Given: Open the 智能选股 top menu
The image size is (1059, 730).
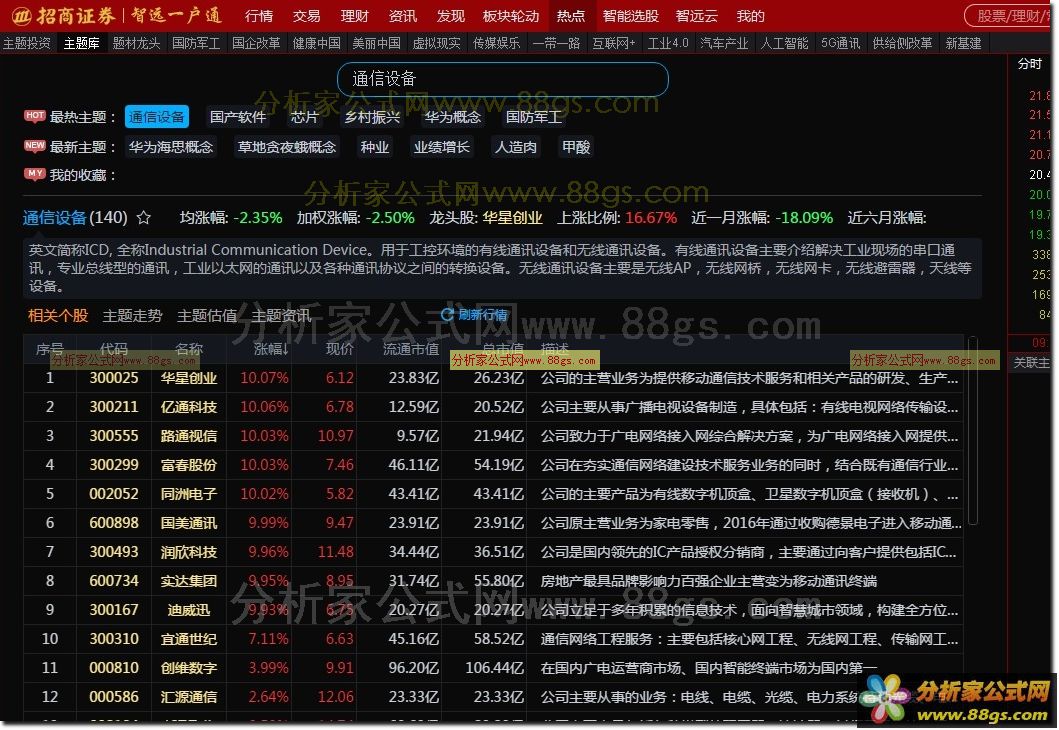Looking at the screenshot, I should pos(631,16).
